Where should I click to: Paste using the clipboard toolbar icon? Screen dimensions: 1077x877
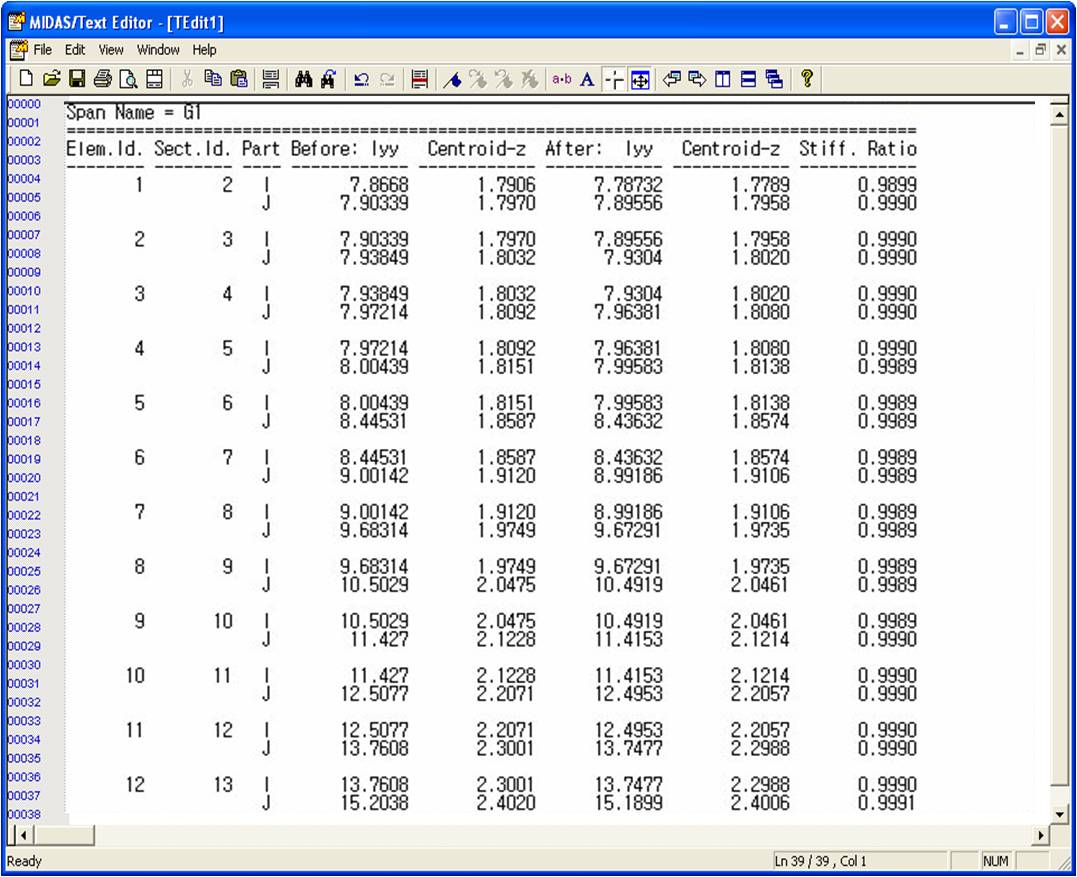coord(239,79)
